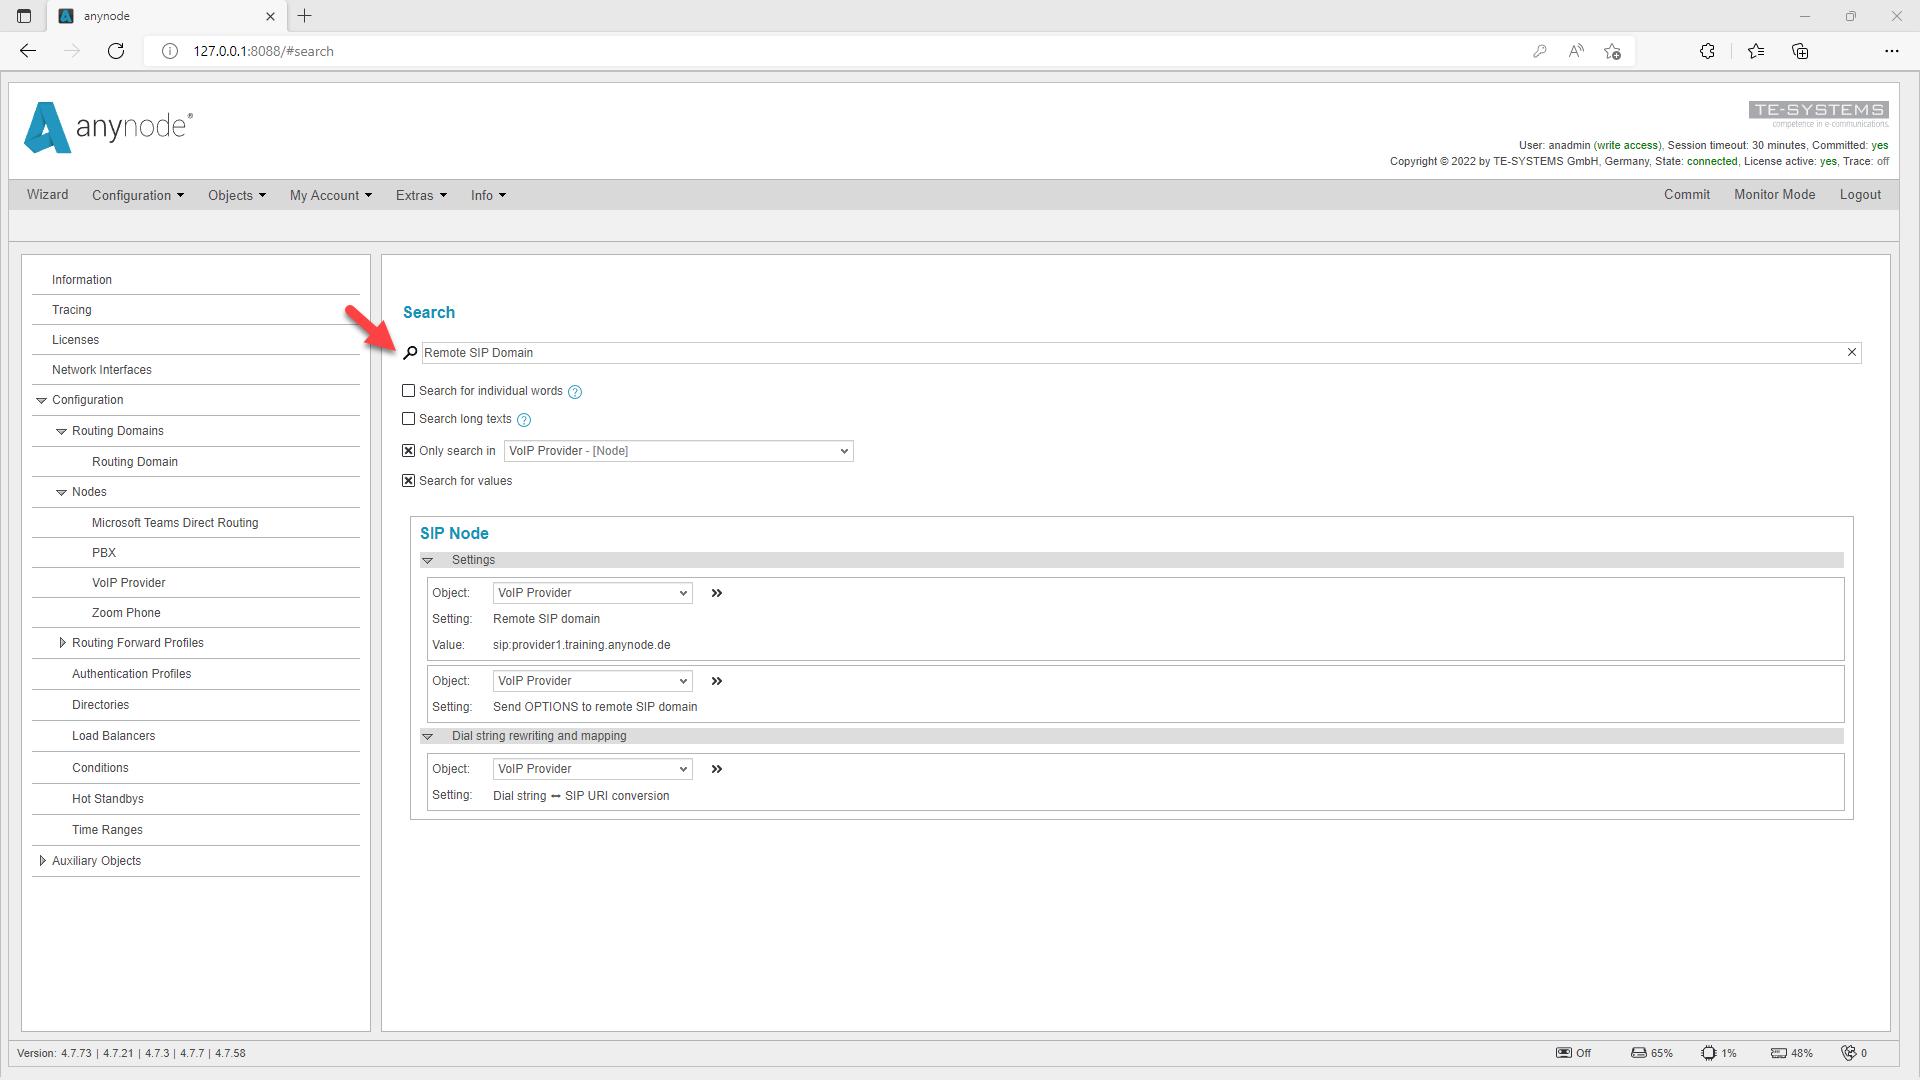1920x1080 pixels.
Task: Collapse the Dial string rewriting section
Action: click(x=428, y=736)
